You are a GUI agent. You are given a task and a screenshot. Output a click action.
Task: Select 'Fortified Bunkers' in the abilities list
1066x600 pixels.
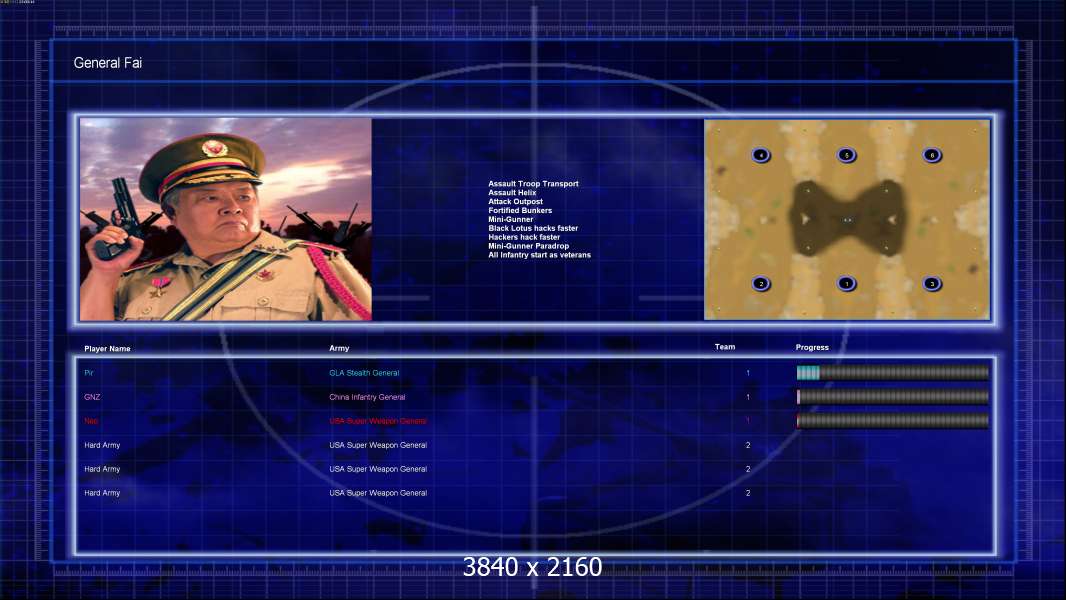click(x=520, y=211)
